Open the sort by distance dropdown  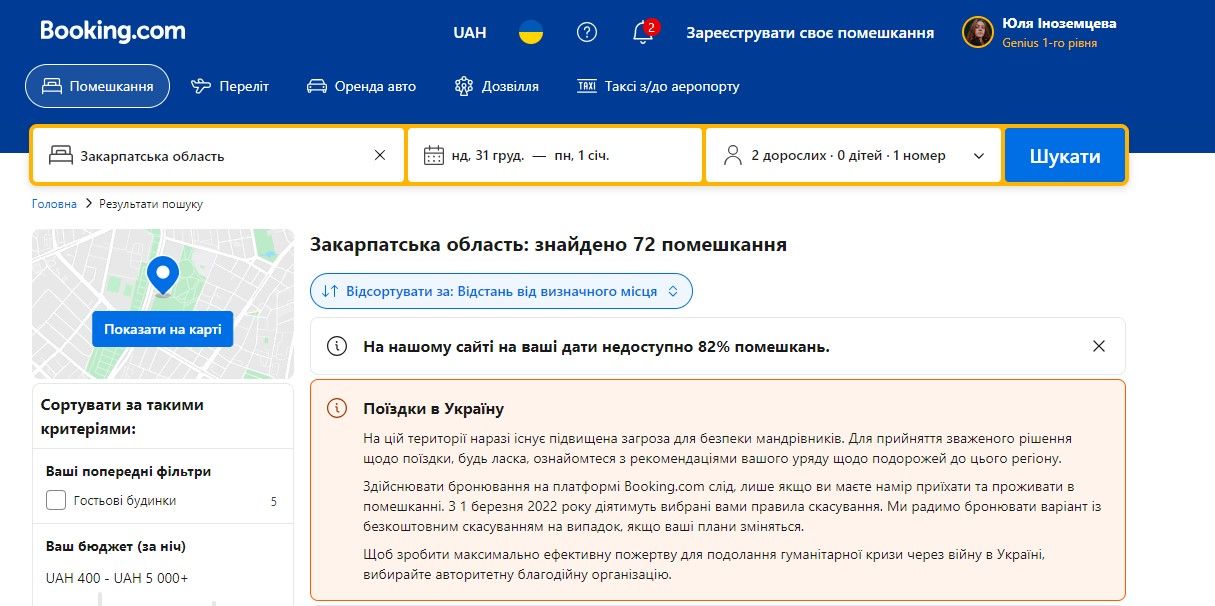(501, 290)
